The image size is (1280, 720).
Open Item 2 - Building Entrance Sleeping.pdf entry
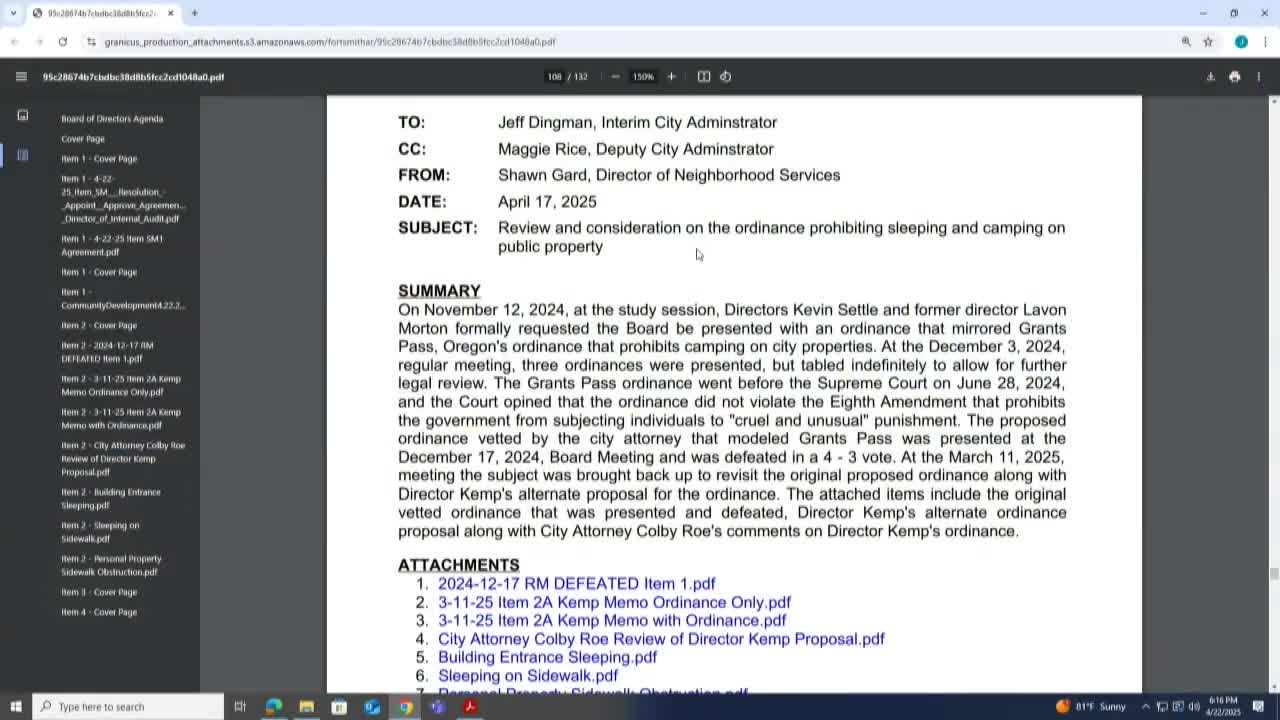[x=111, y=499]
